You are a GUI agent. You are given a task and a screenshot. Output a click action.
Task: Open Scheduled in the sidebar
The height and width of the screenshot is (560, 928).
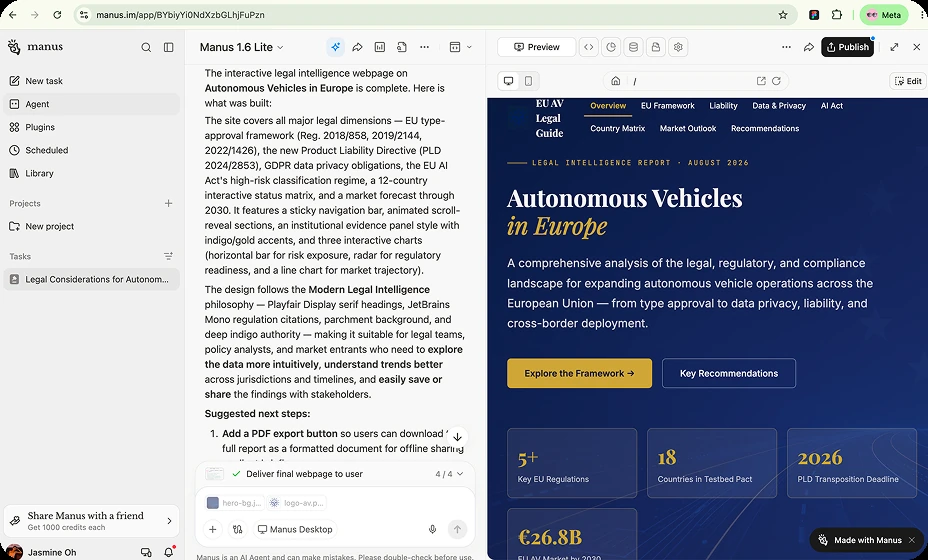92,150
